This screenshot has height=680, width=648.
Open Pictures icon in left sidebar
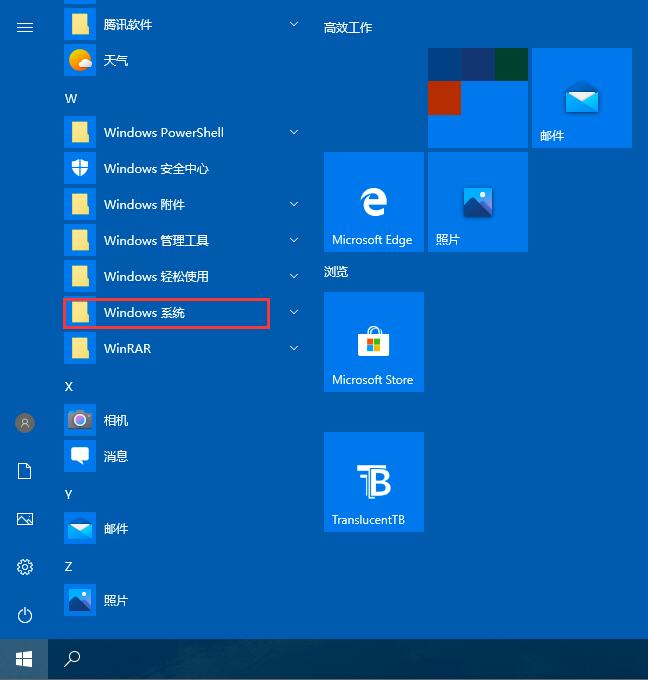click(x=25, y=519)
